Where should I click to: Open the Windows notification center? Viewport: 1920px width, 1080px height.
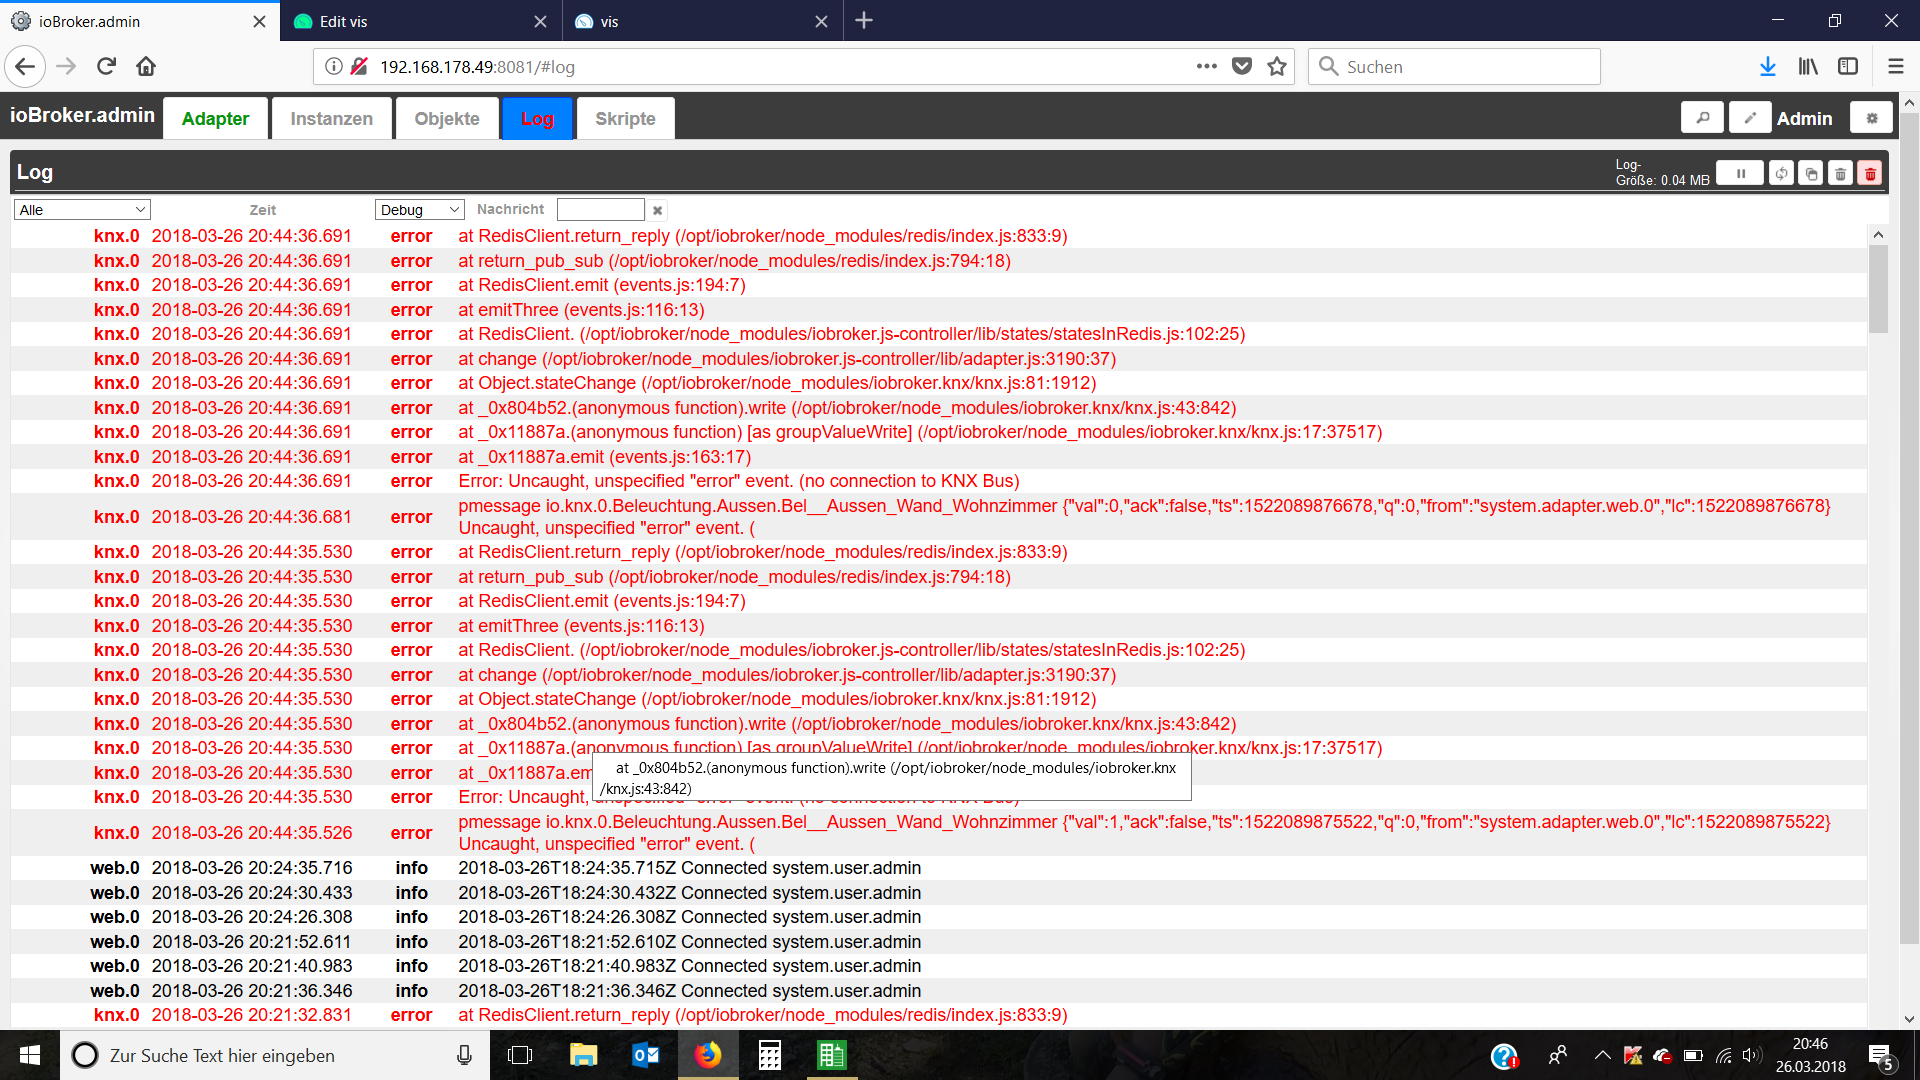tap(1881, 1056)
